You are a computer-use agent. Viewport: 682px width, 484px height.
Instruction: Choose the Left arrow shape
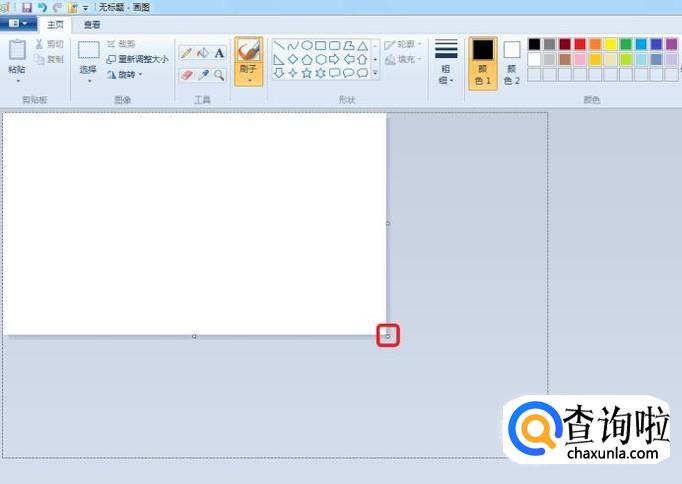click(348, 59)
